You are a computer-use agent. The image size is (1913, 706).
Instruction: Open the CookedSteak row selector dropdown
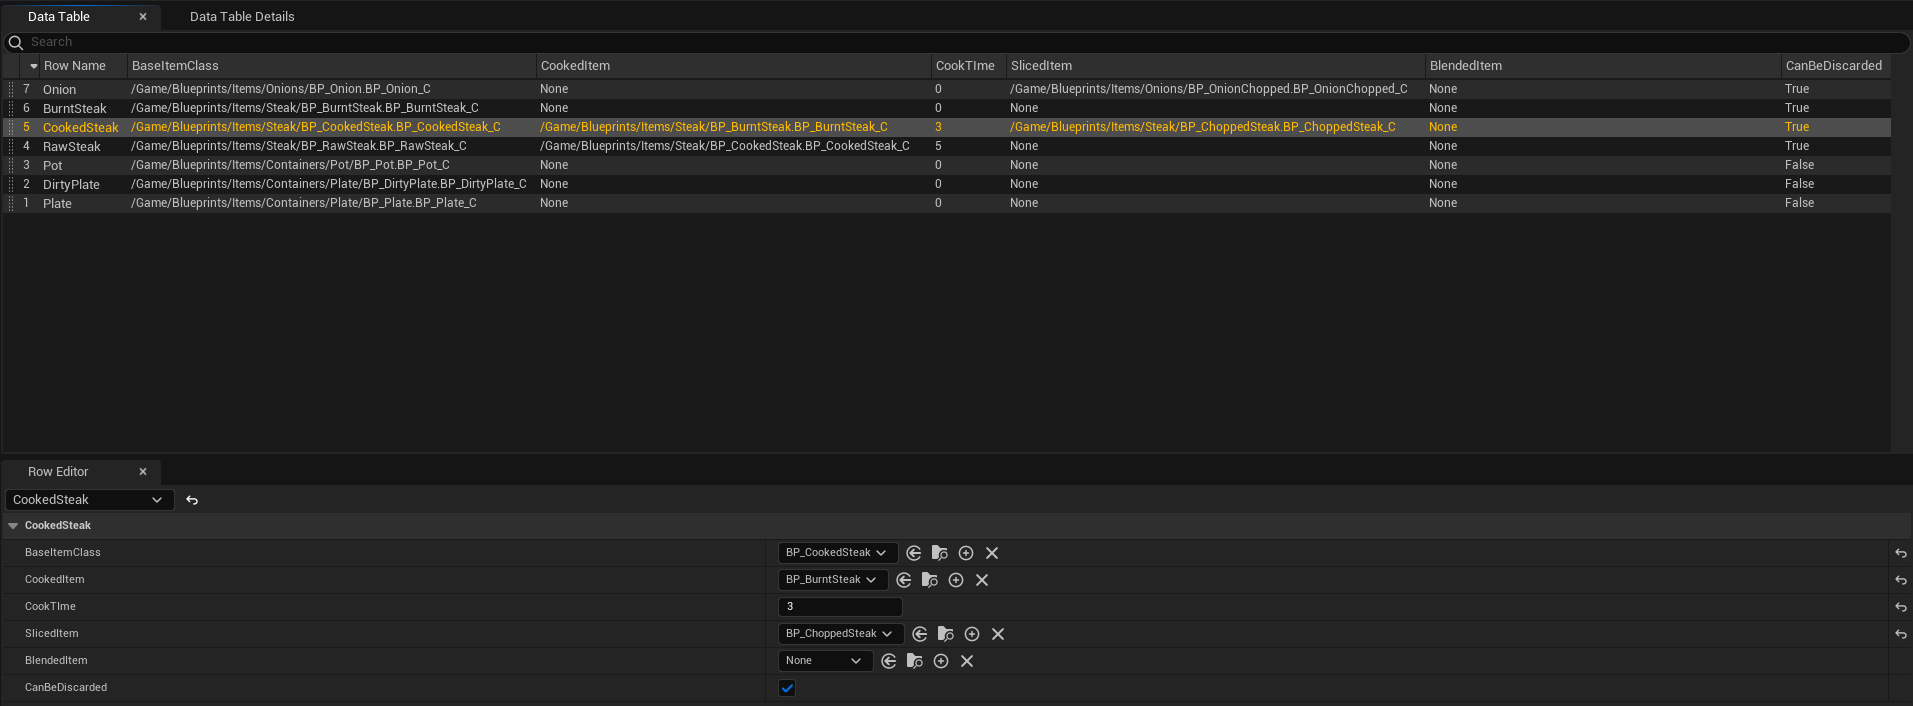click(x=89, y=500)
